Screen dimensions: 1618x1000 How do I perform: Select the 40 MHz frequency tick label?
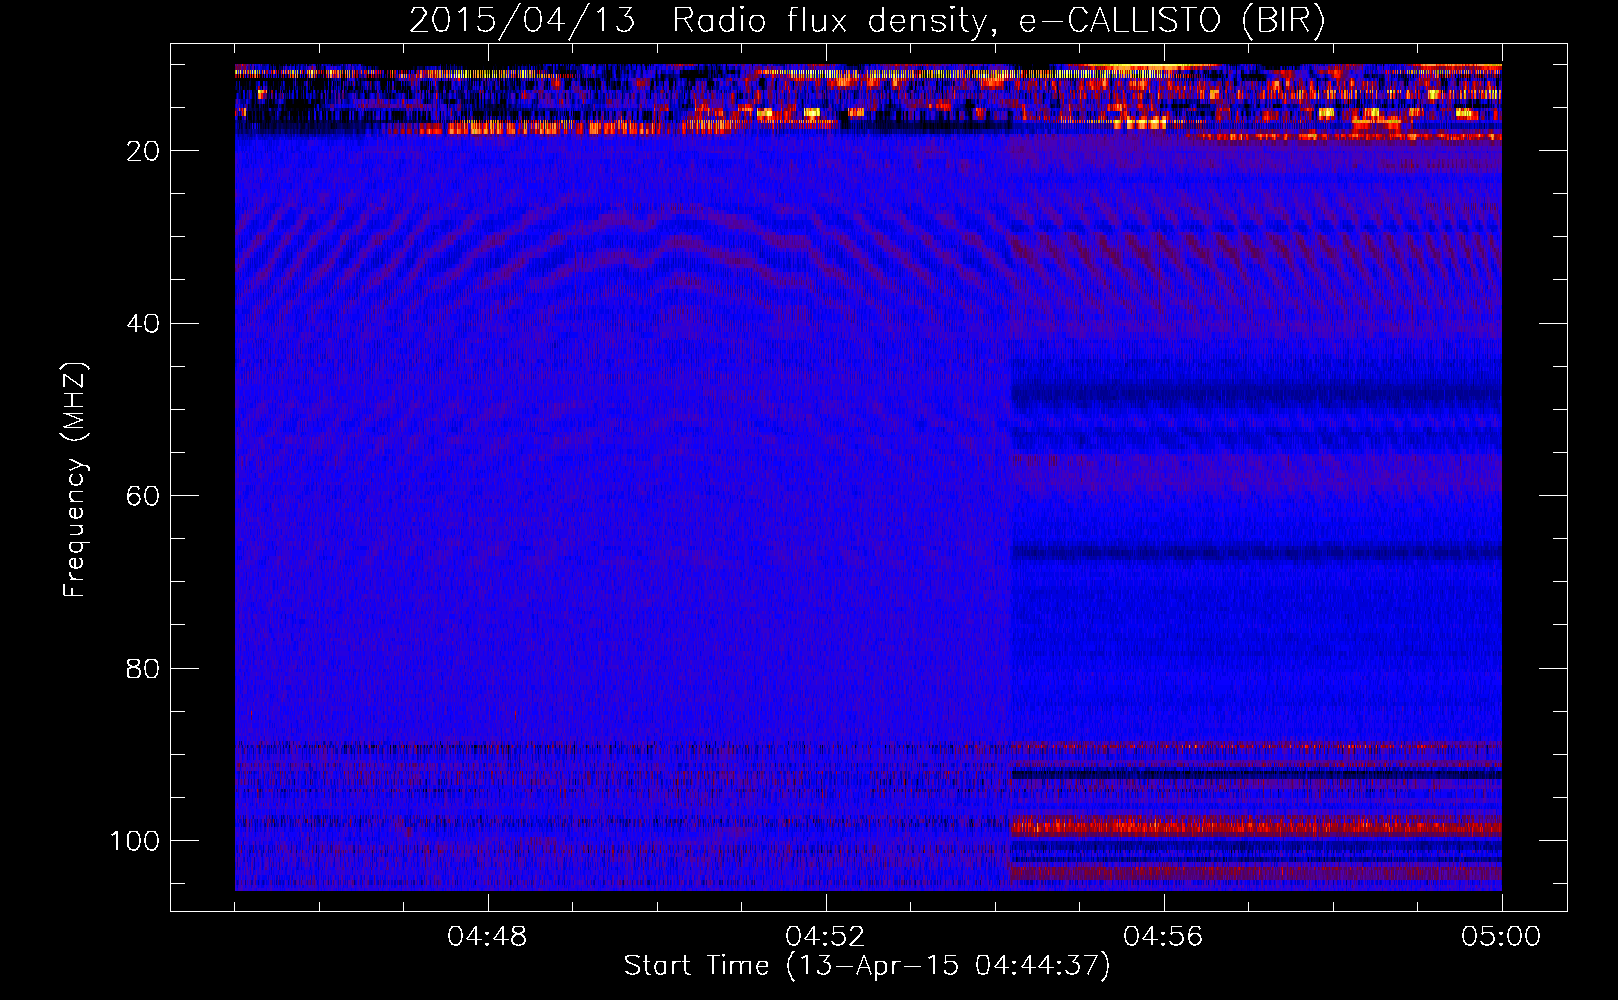click(x=144, y=324)
